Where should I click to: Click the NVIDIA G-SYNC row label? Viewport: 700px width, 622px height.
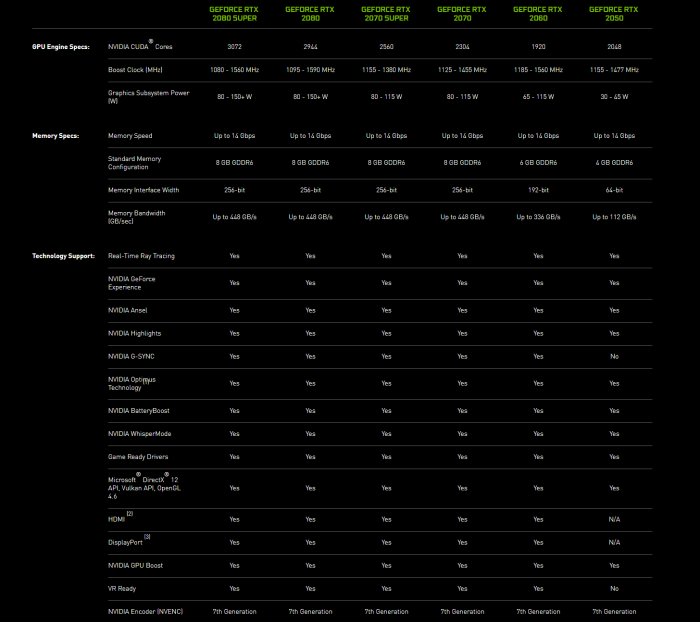point(131,356)
